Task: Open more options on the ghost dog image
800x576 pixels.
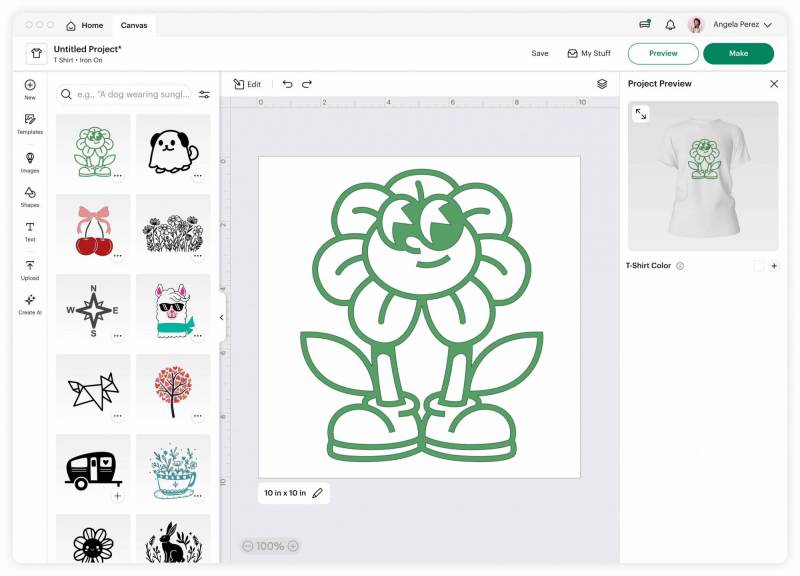Action: tap(198, 176)
